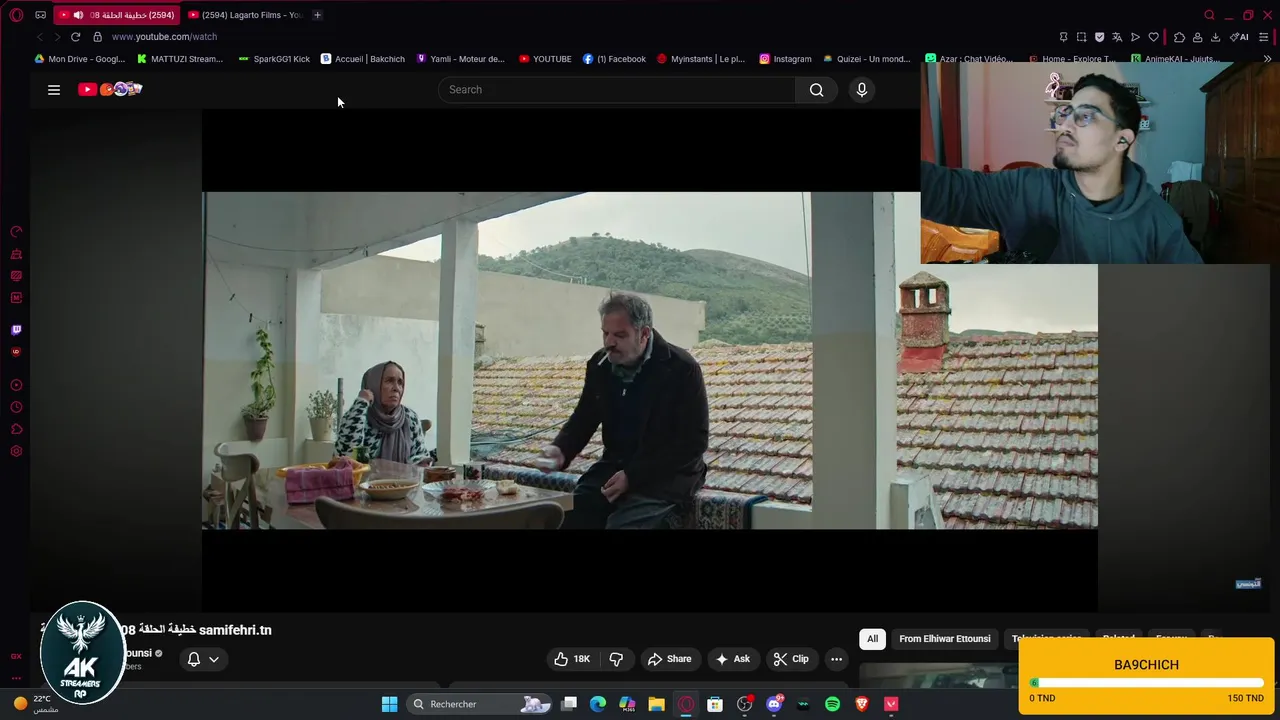The height and width of the screenshot is (720, 1280).
Task: Open the Quizei bookmark
Action: click(866, 59)
